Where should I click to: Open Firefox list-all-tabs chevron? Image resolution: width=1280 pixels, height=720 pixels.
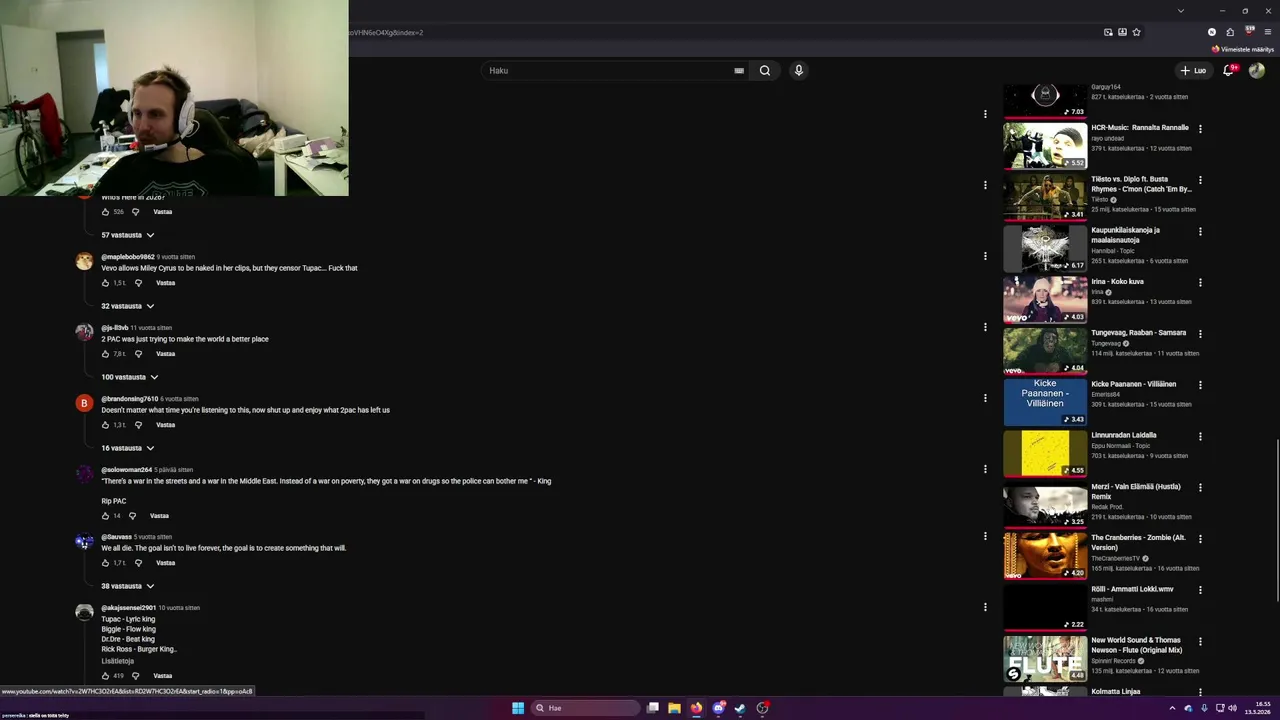click(x=1181, y=11)
